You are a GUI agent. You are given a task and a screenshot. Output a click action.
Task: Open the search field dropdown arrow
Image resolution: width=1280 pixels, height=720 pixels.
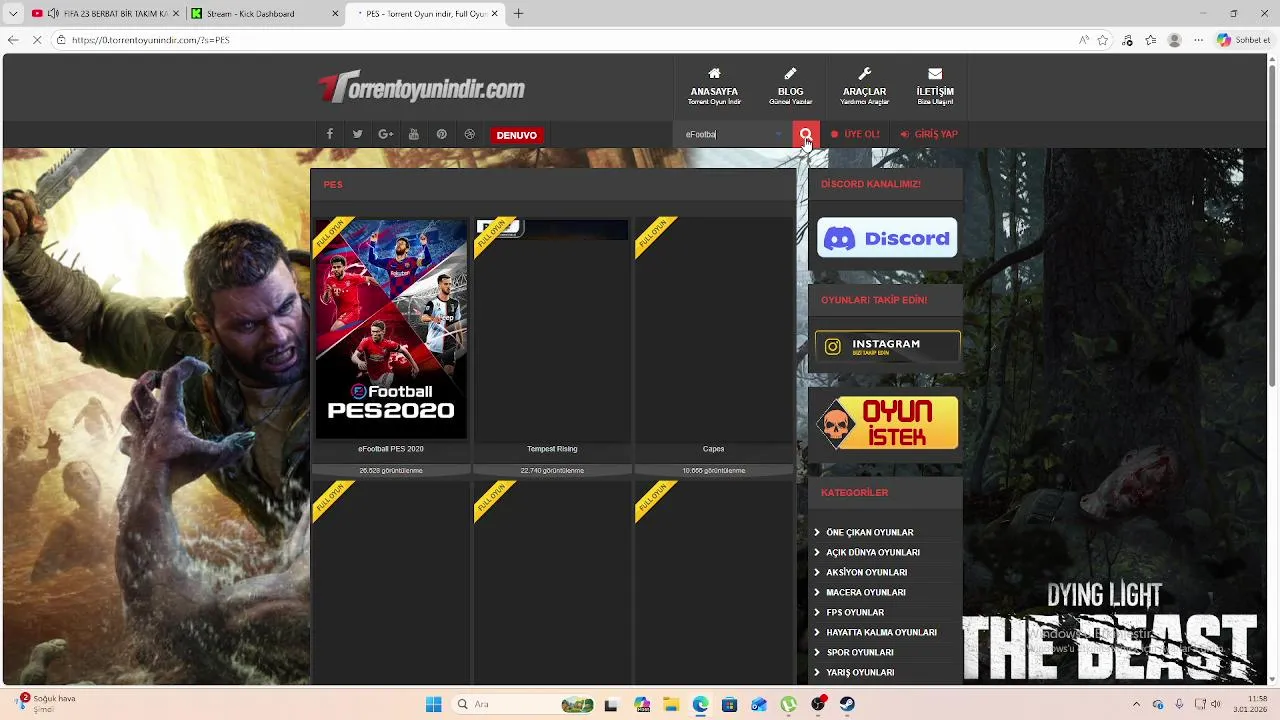(x=779, y=134)
